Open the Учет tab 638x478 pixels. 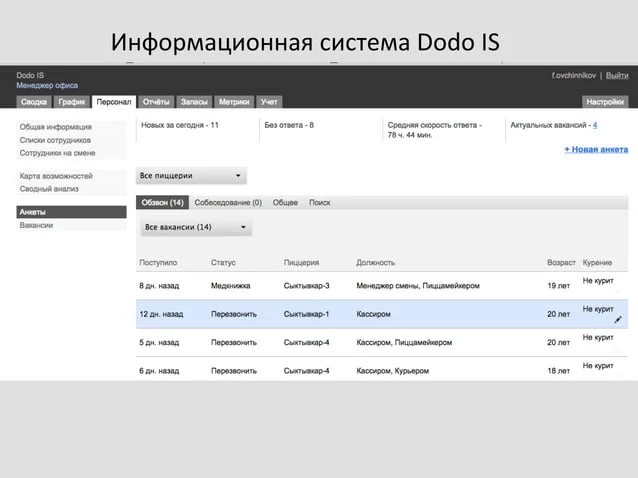tap(269, 102)
